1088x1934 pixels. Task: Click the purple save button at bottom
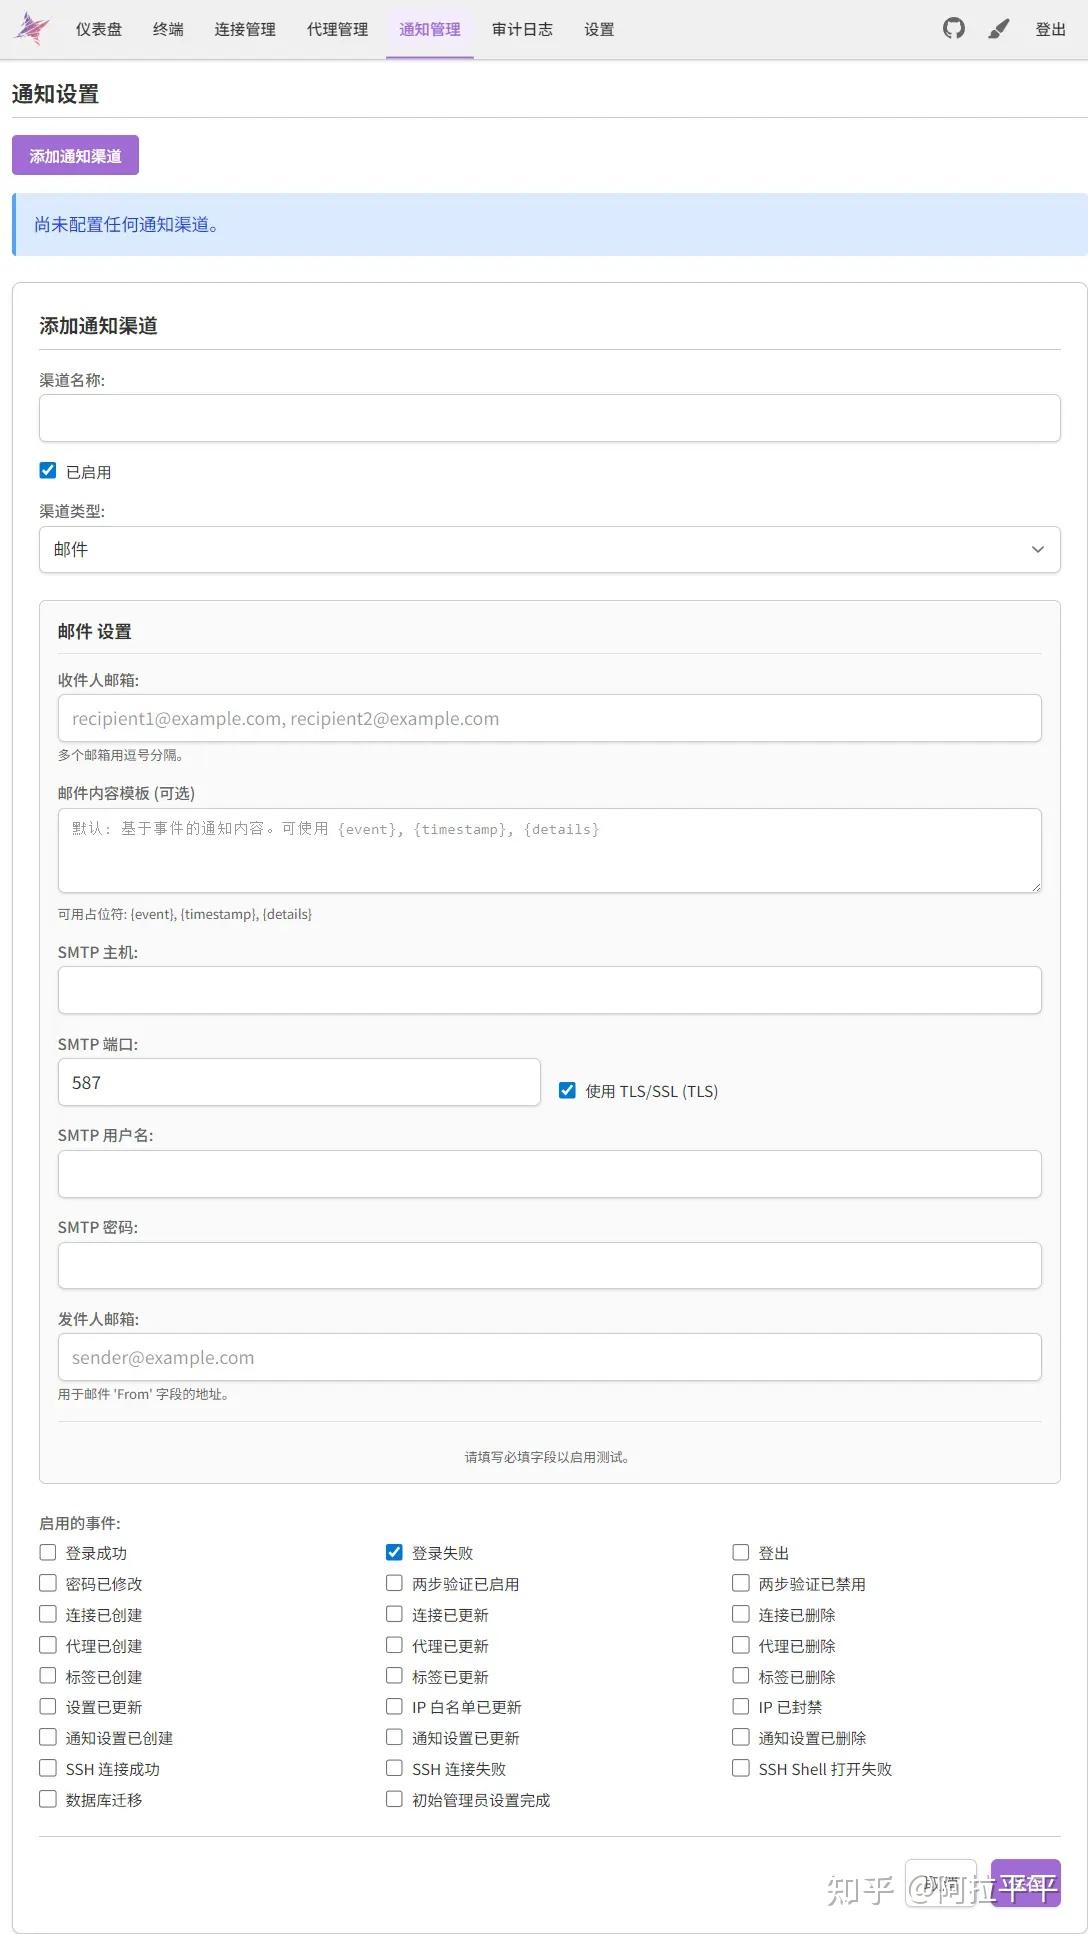tap(1025, 1883)
